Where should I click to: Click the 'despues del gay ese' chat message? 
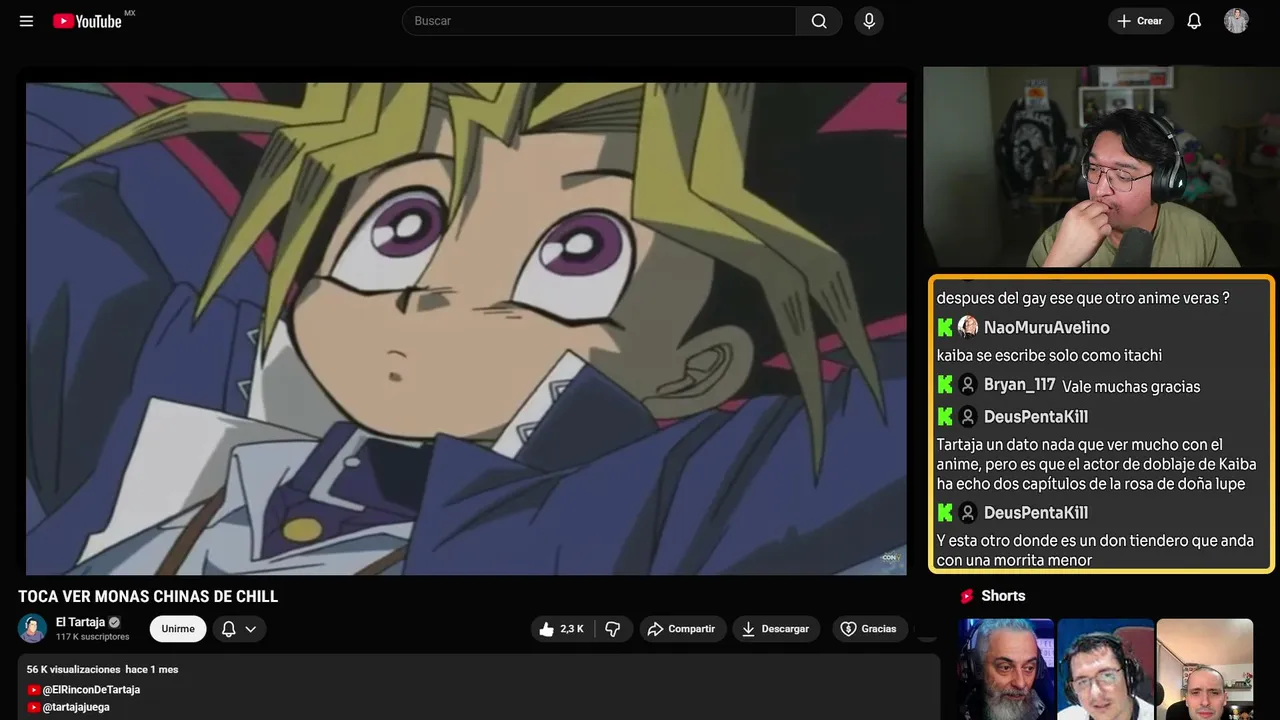coord(1083,298)
